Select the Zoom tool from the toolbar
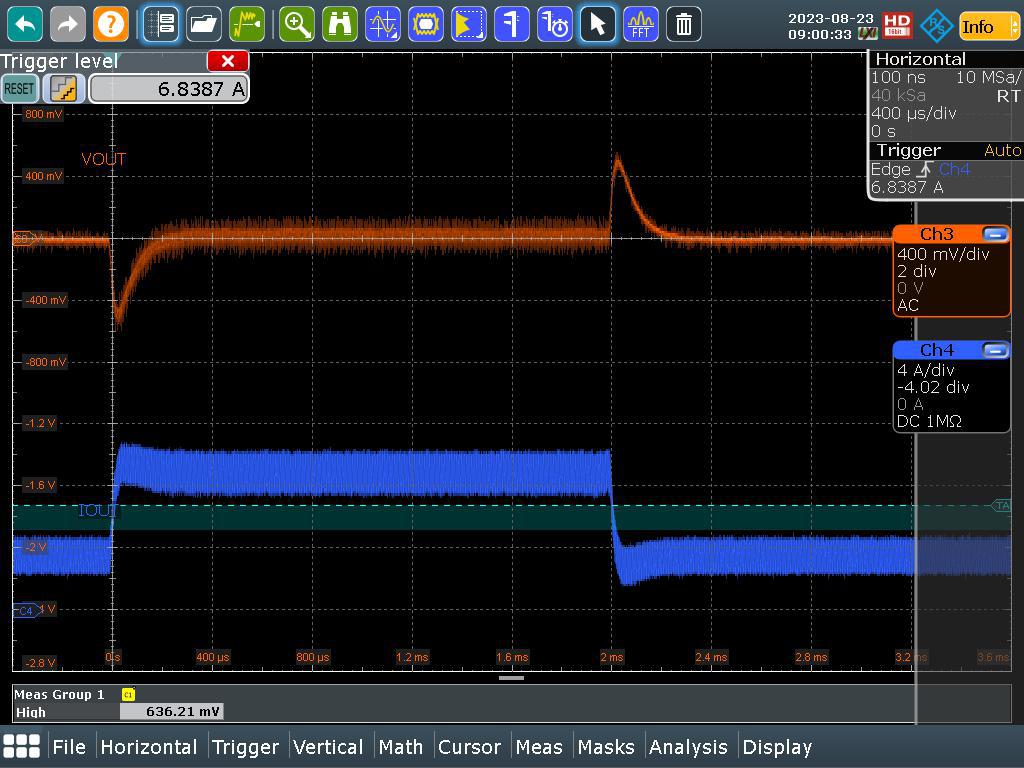The image size is (1024, 768). point(296,25)
